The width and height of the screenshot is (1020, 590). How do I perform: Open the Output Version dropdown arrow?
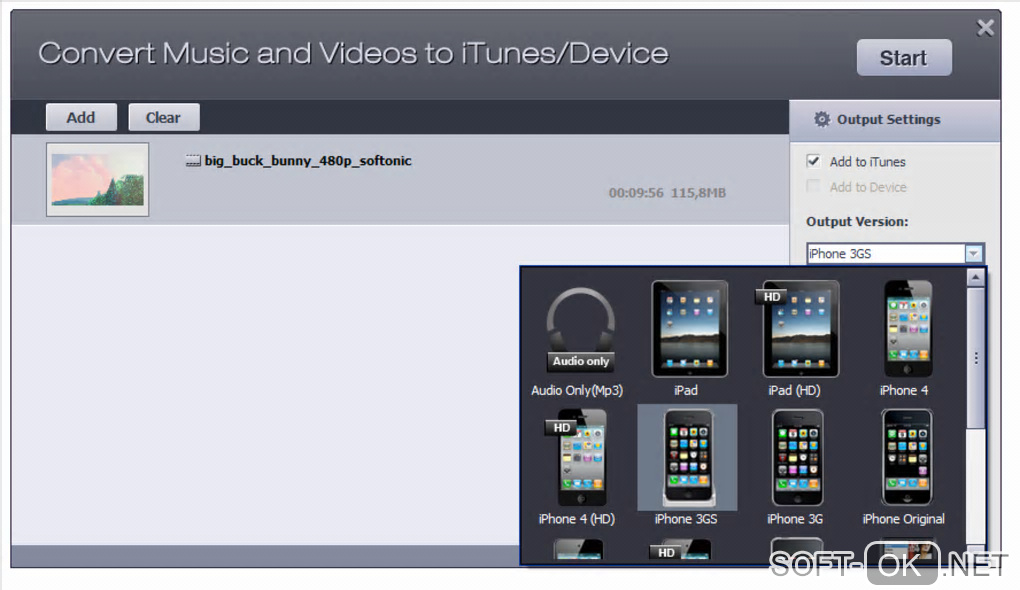974,253
